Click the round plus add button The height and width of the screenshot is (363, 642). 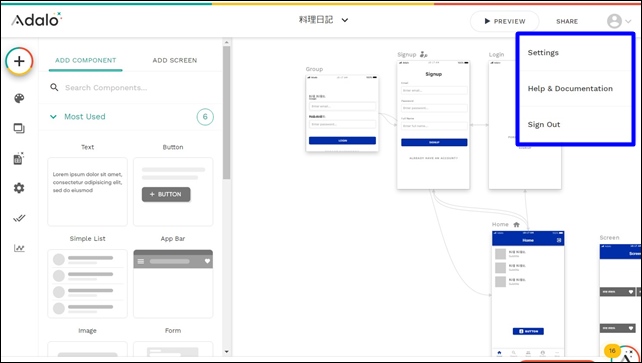pyautogui.click(x=19, y=61)
